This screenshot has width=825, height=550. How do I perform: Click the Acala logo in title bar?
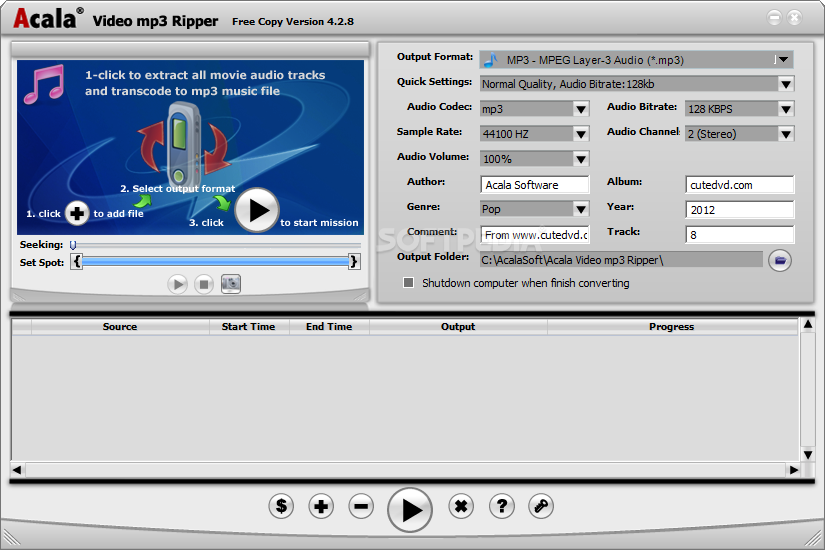48,18
